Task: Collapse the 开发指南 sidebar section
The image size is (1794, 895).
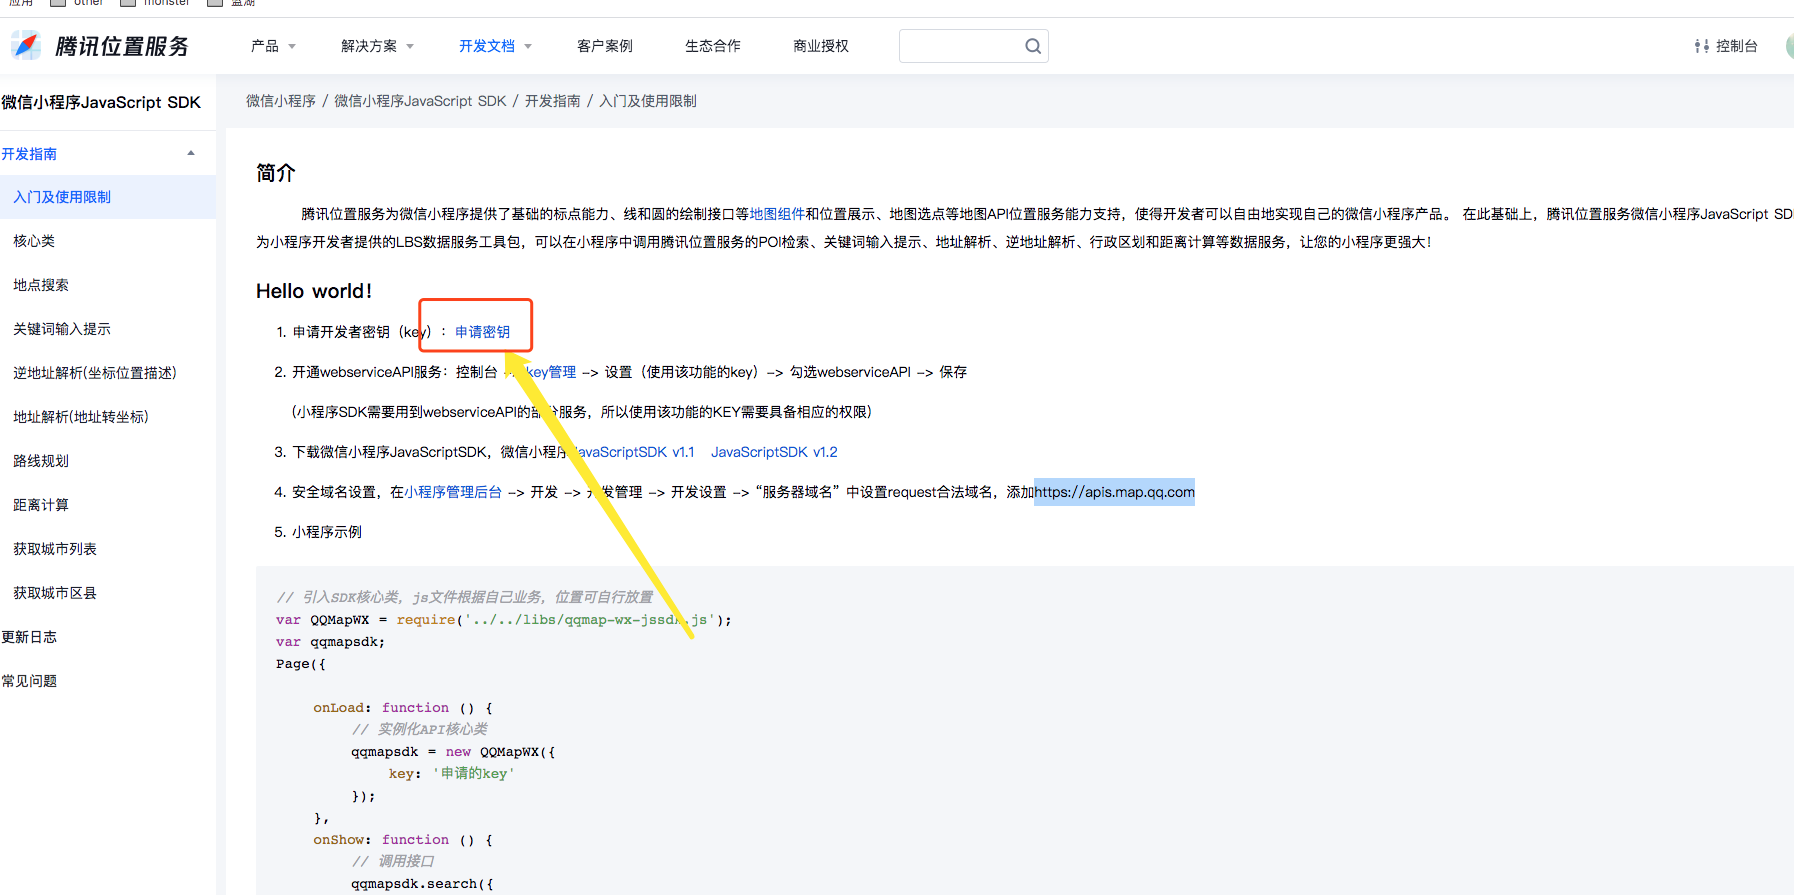Action: (x=191, y=153)
